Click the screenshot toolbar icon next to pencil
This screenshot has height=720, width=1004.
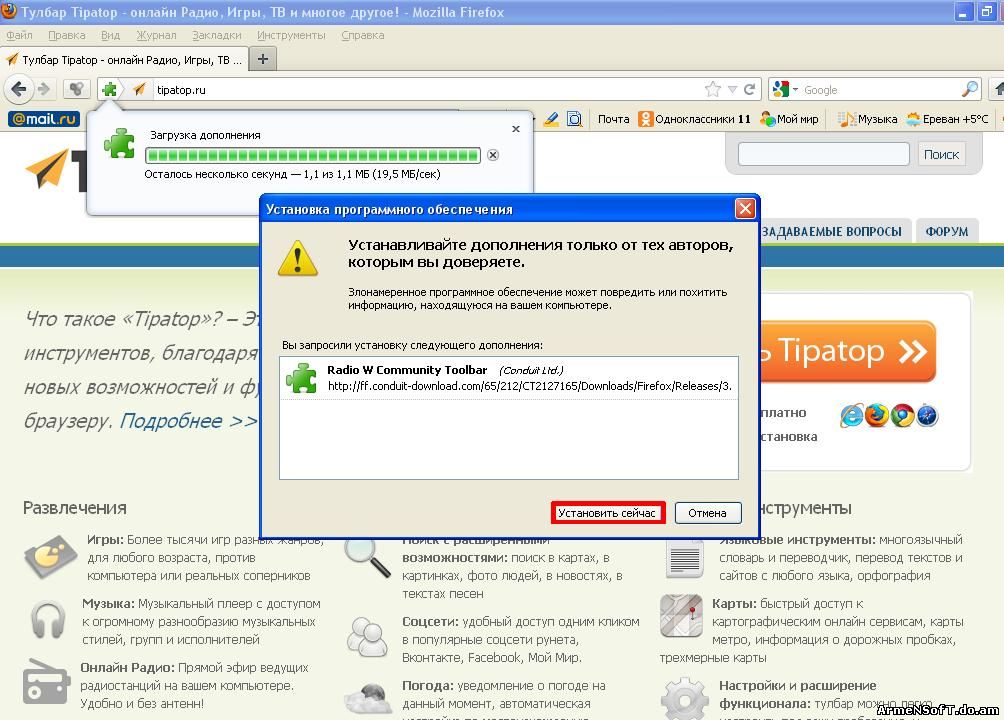coord(575,119)
